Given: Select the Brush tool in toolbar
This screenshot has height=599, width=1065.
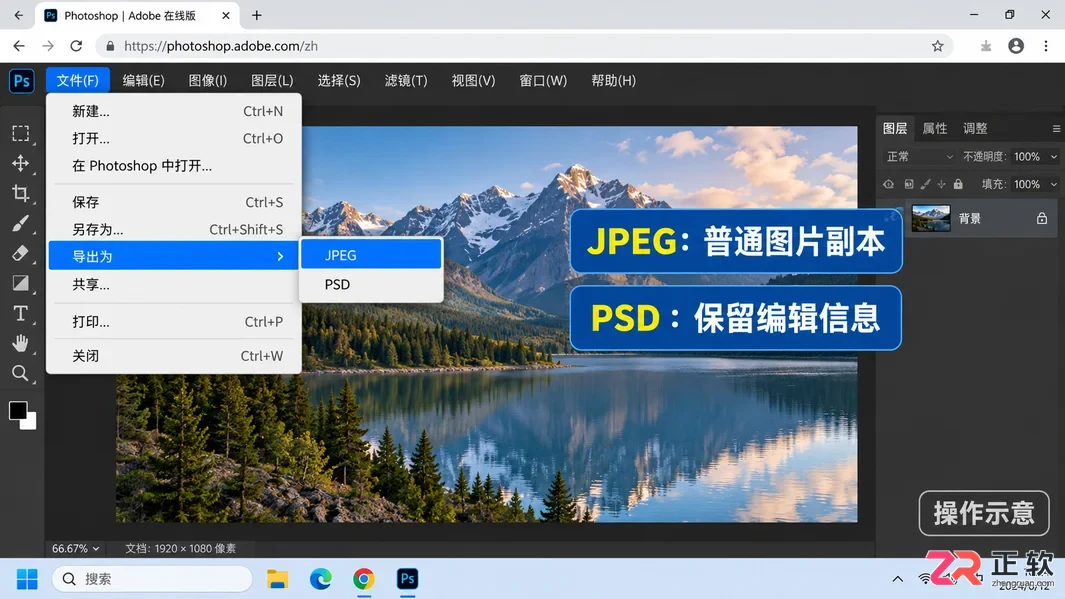Looking at the screenshot, I should coord(20,223).
